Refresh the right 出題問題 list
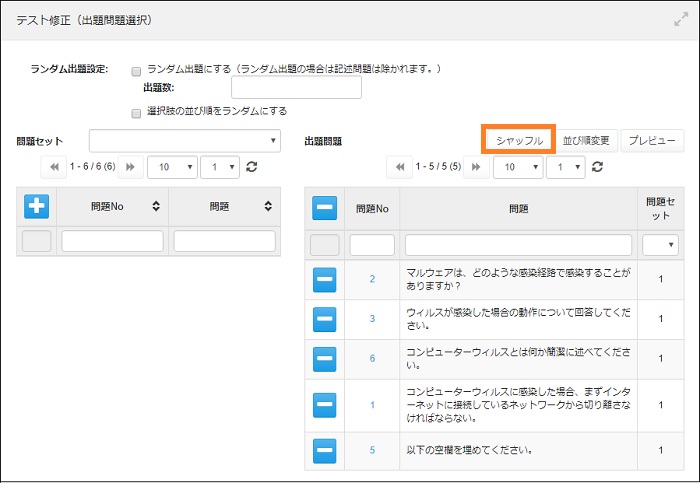Screen dimensions: 700x483 (x=599, y=167)
